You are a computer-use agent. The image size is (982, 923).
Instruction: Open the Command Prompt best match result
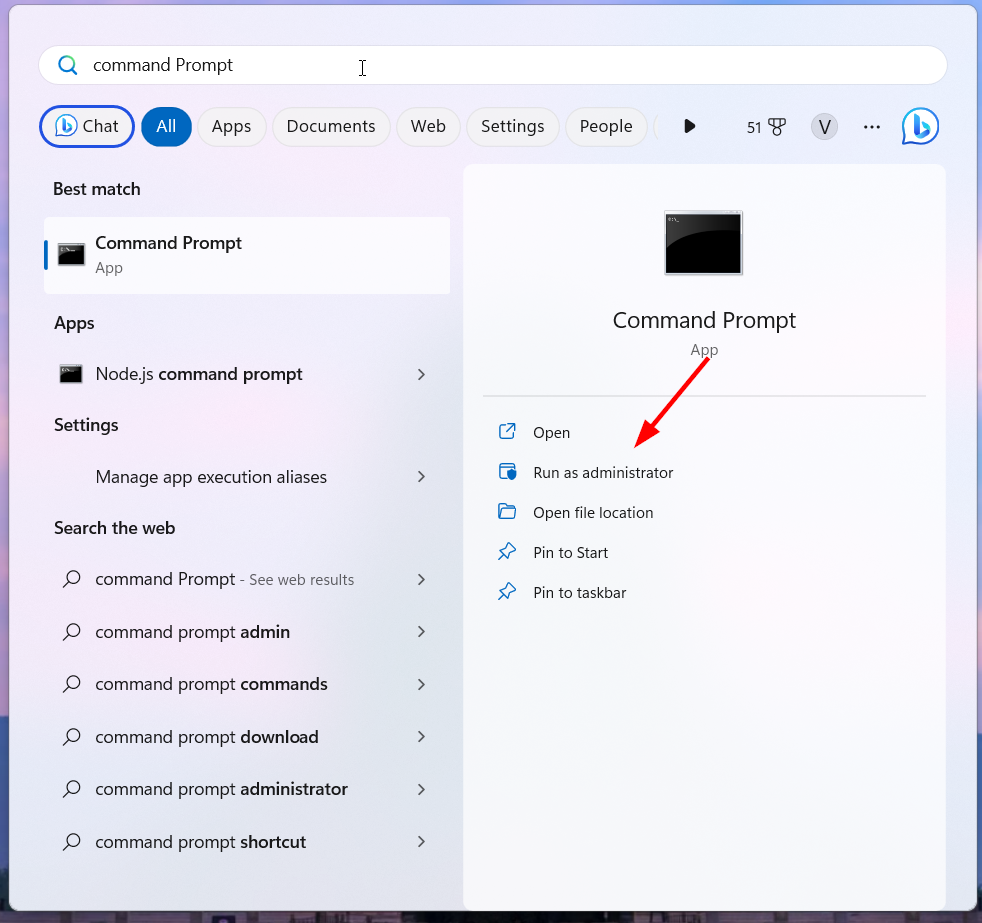[x=247, y=255]
